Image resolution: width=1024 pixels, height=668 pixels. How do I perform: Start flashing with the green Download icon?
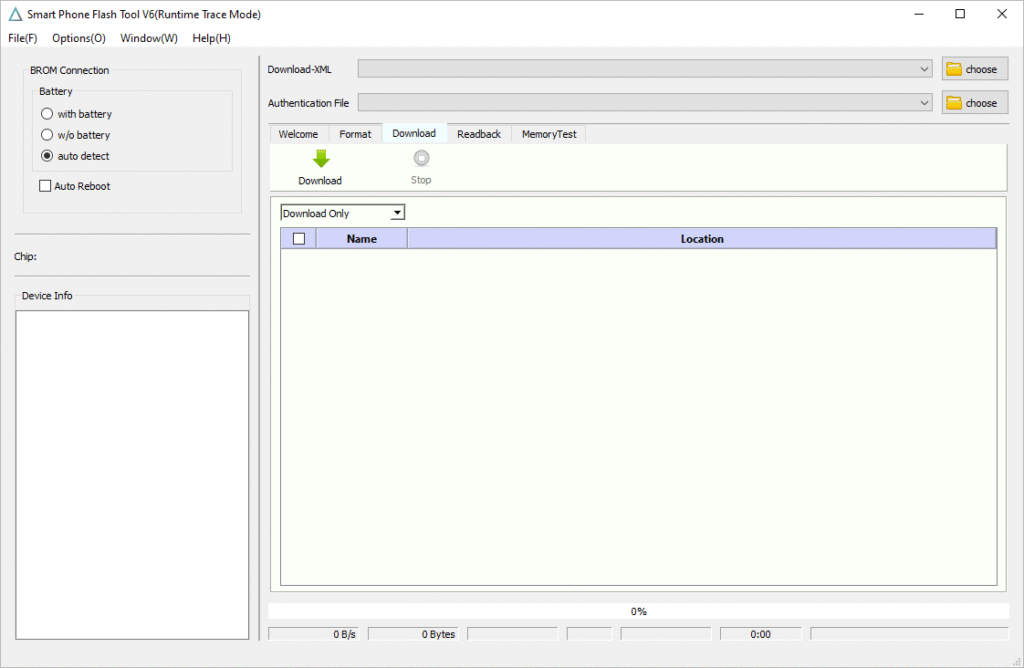(319, 167)
